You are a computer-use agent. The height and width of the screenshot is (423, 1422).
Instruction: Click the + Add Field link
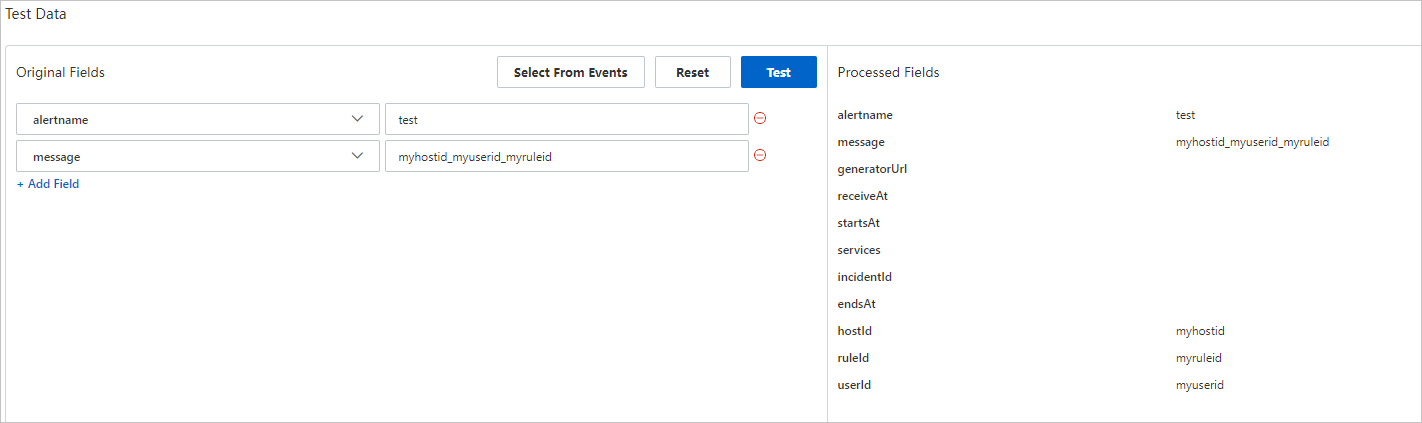(x=48, y=184)
